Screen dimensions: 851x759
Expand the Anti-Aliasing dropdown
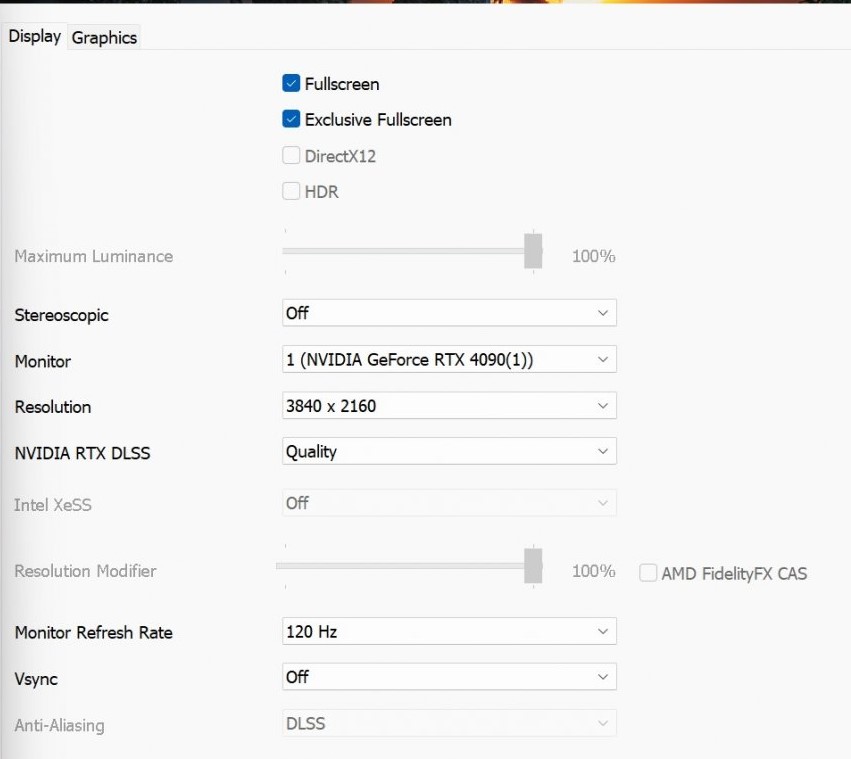point(449,723)
